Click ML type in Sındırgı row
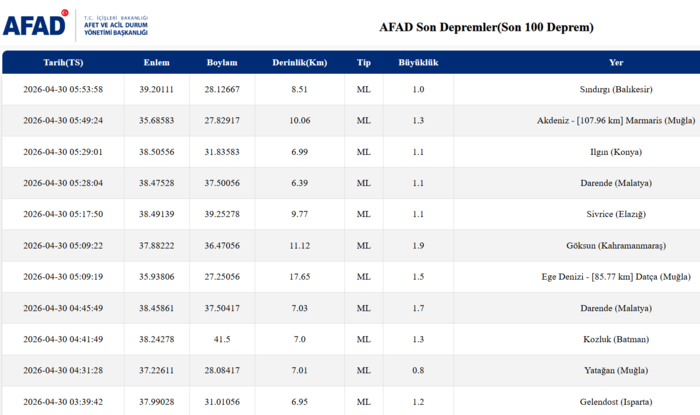Image resolution: width=700 pixels, height=415 pixels. click(363, 89)
